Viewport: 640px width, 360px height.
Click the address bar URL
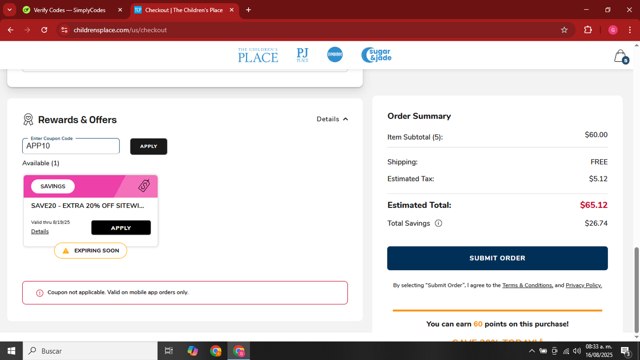pyautogui.click(x=120, y=30)
